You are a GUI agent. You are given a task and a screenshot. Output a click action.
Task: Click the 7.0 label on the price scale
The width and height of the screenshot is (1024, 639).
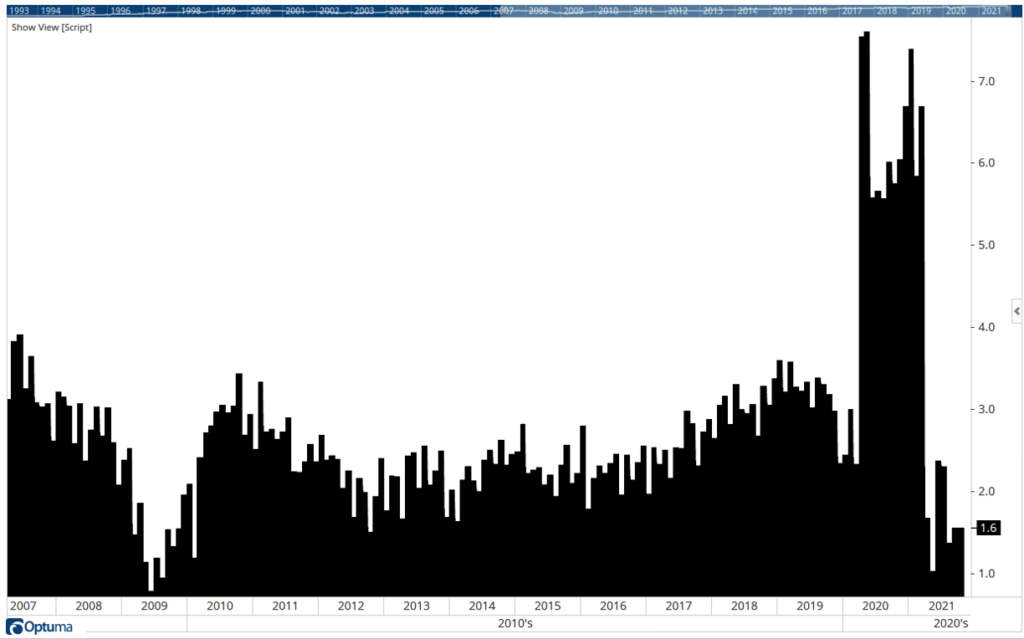point(986,81)
